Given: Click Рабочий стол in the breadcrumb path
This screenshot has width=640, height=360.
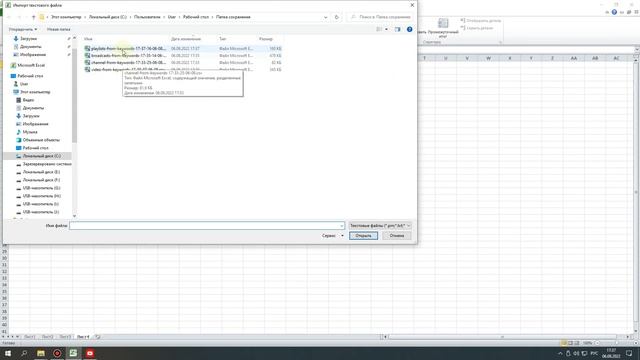Looking at the screenshot, I should pos(196,17).
